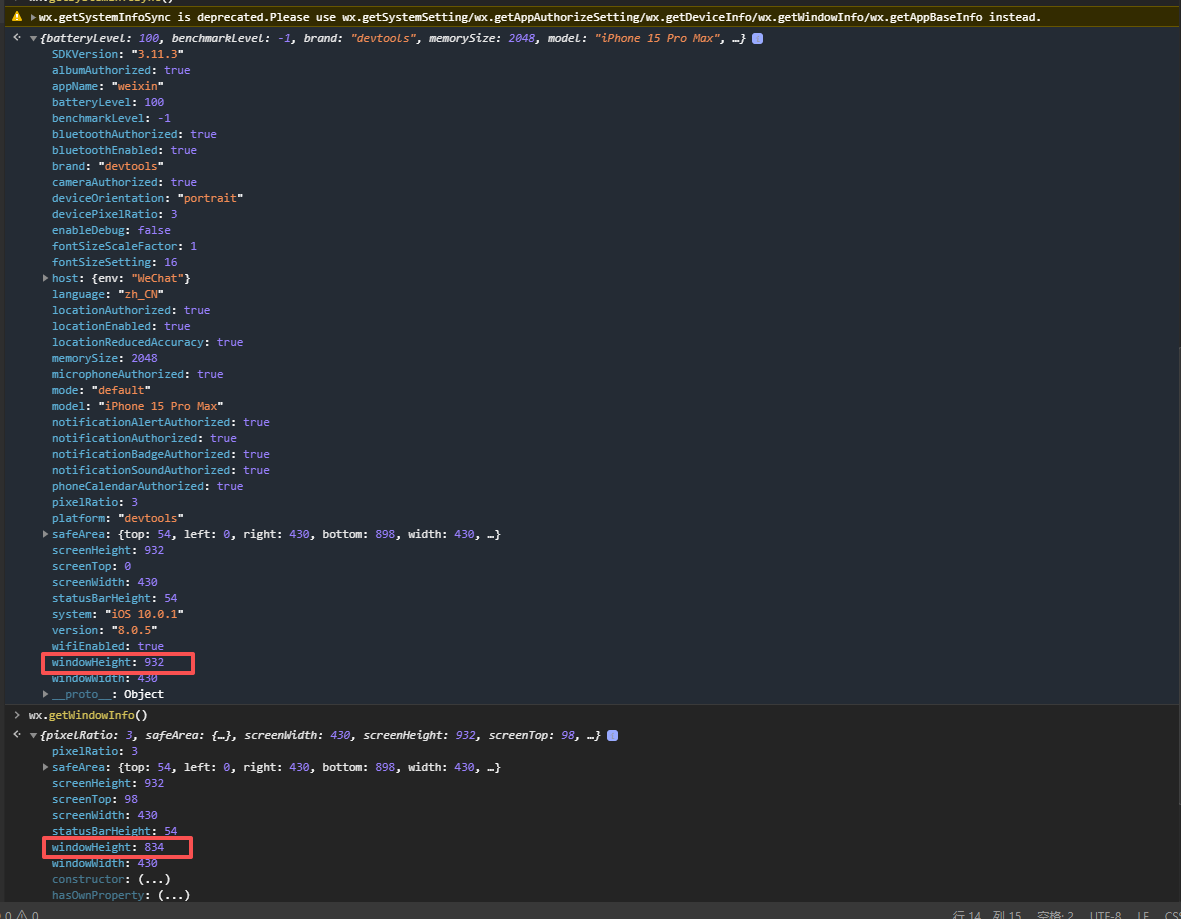Select the notificationBadgeAuthorized: true row
Image resolution: width=1181 pixels, height=919 pixels.
[x=160, y=454]
